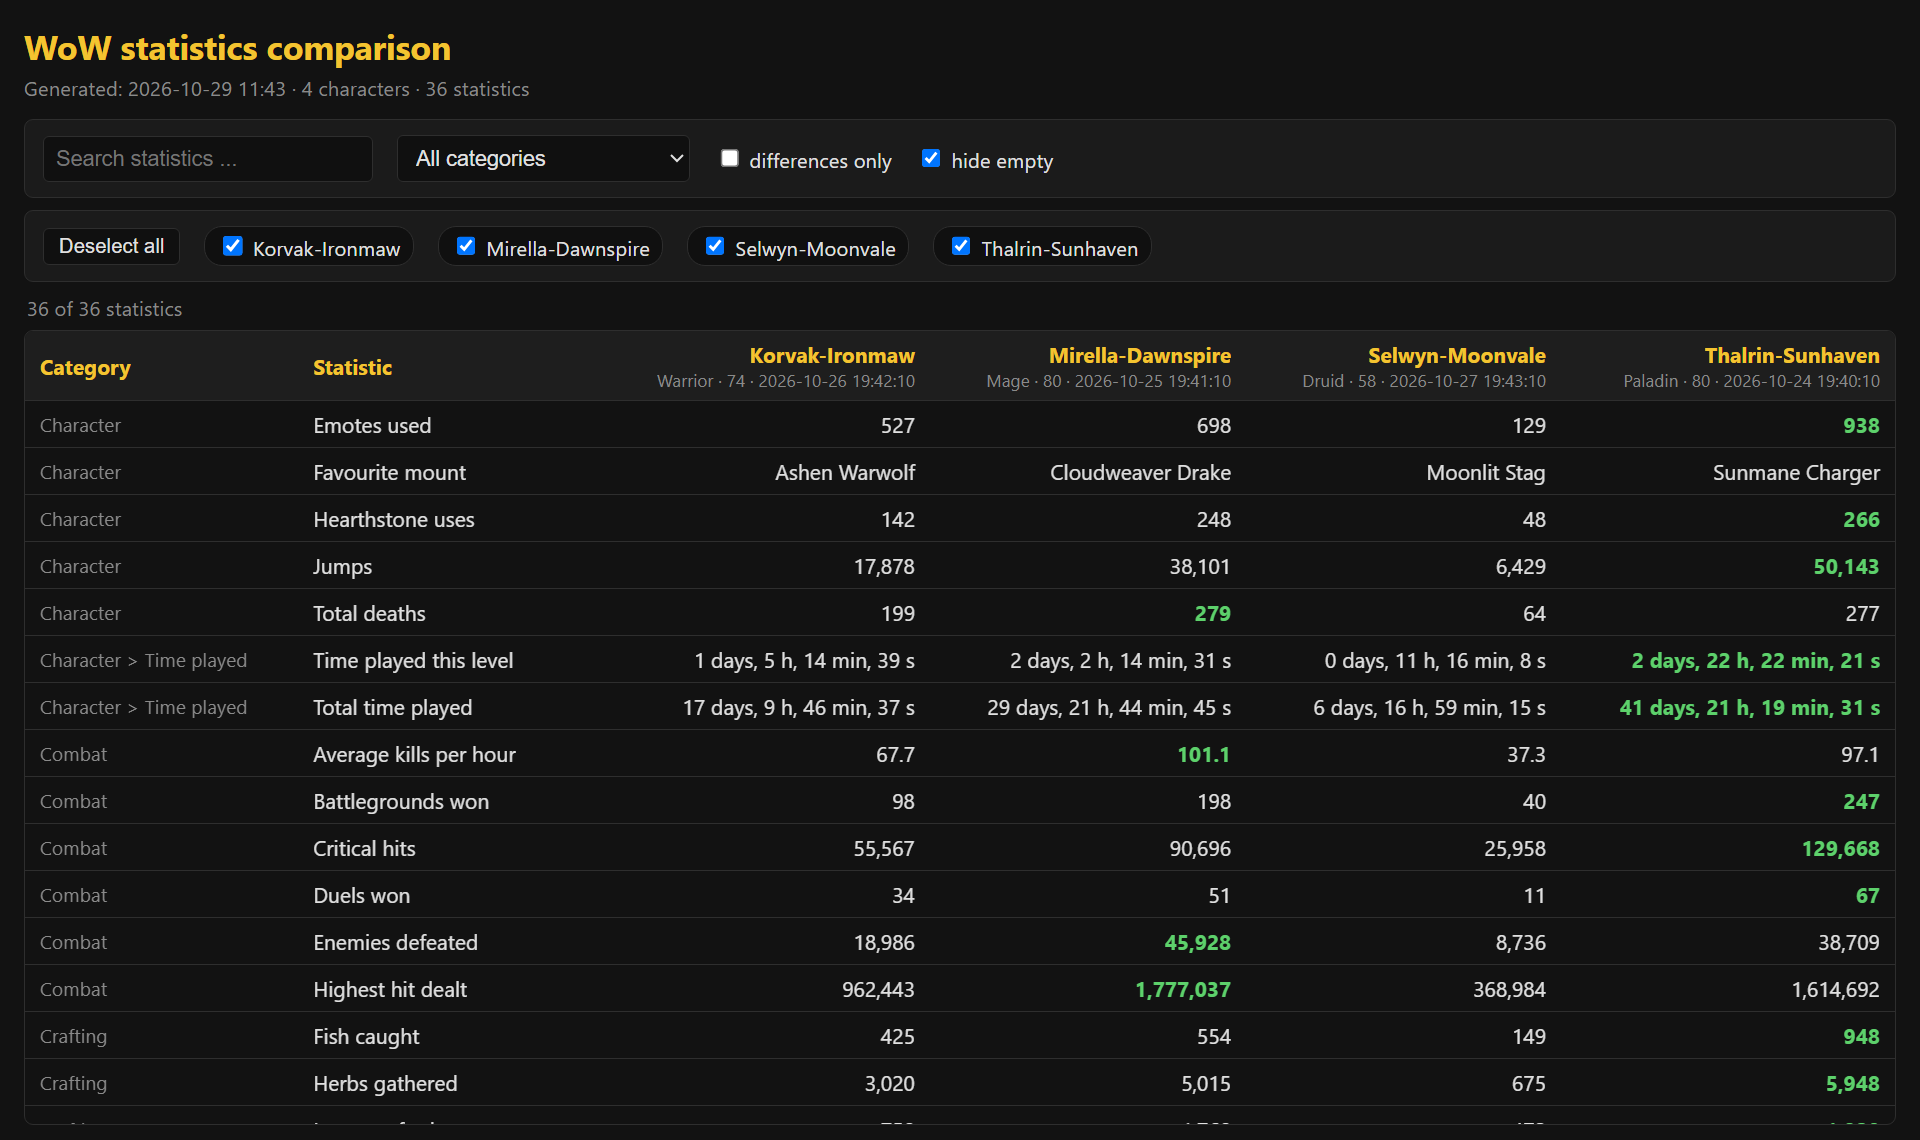Screen dimensions: 1920x1140
Task: Click the 41 days total time played value
Action: coord(1749,708)
